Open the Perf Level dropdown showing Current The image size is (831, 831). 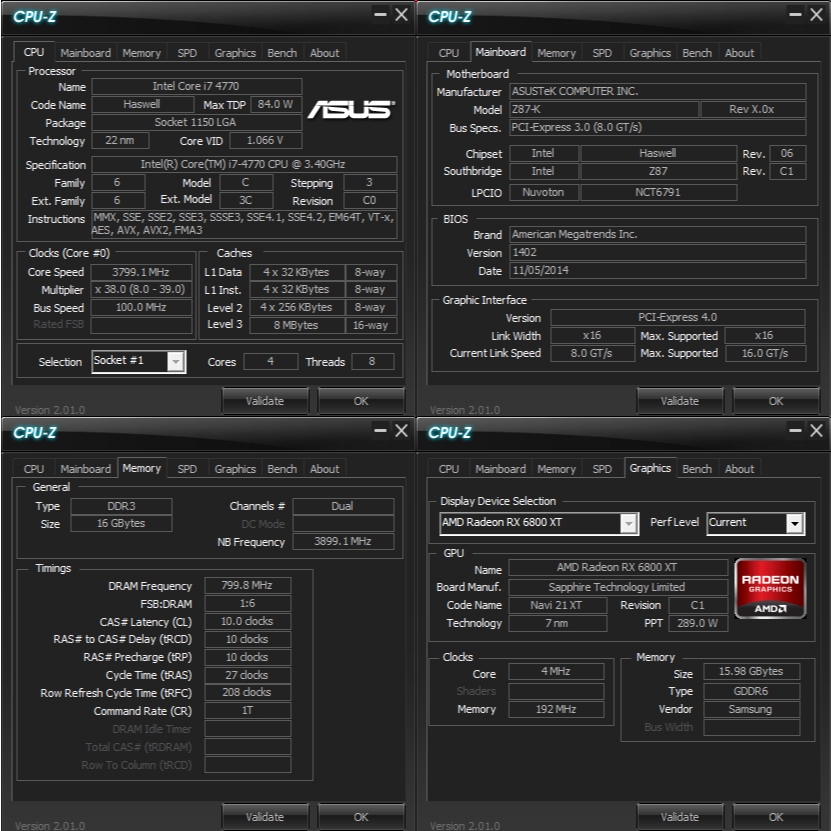795,523
